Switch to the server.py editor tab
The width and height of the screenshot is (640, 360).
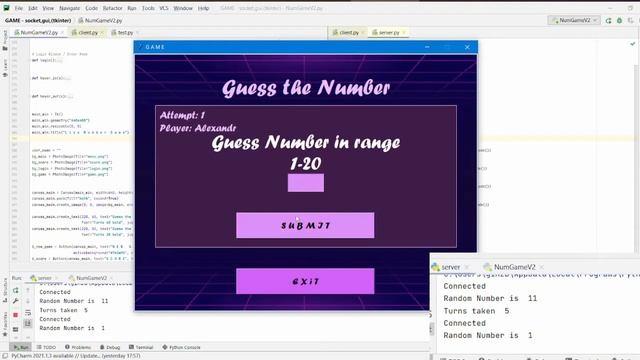389,32
